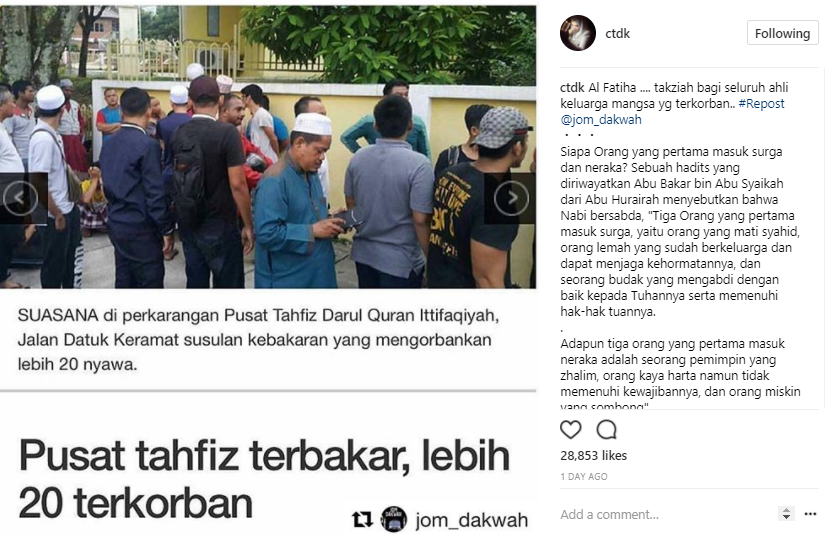
Task: Visit the @jom_dakwah mention link
Action: [601, 119]
